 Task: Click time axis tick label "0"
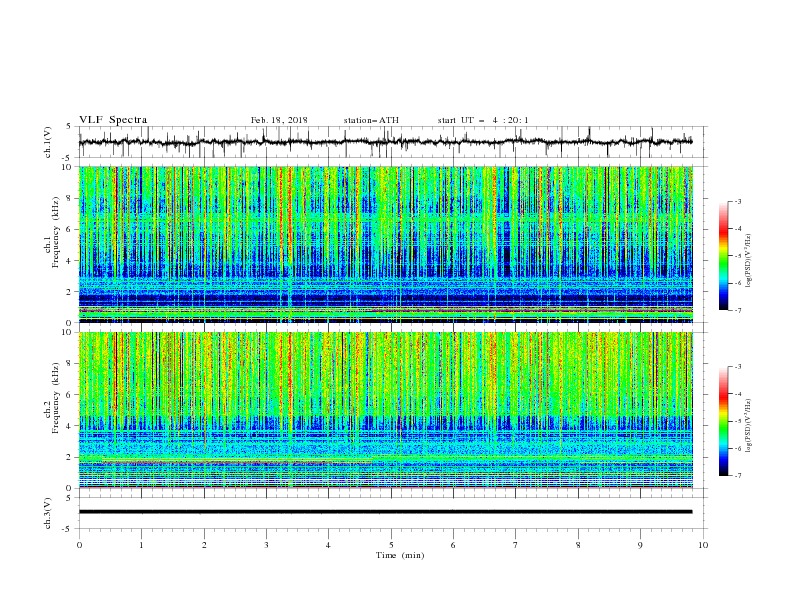[x=79, y=545]
